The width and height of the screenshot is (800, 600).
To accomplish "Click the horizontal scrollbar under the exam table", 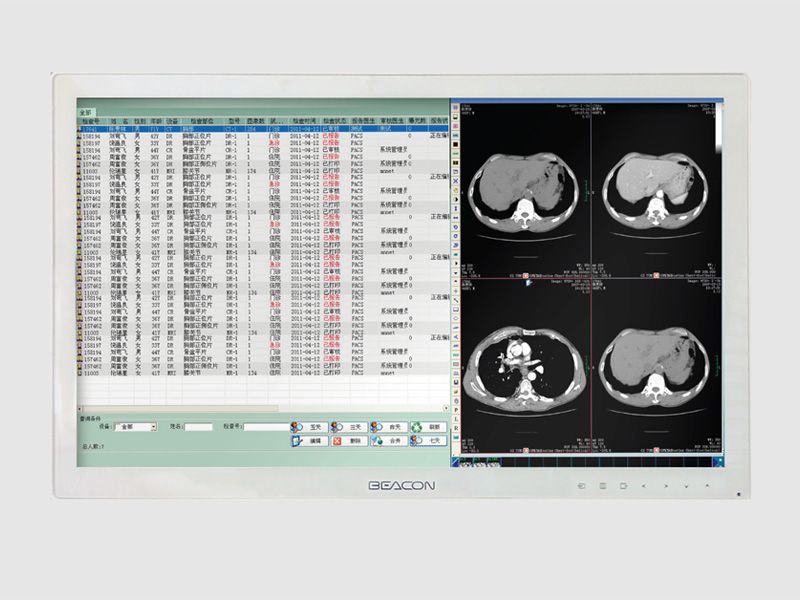I will [263, 408].
